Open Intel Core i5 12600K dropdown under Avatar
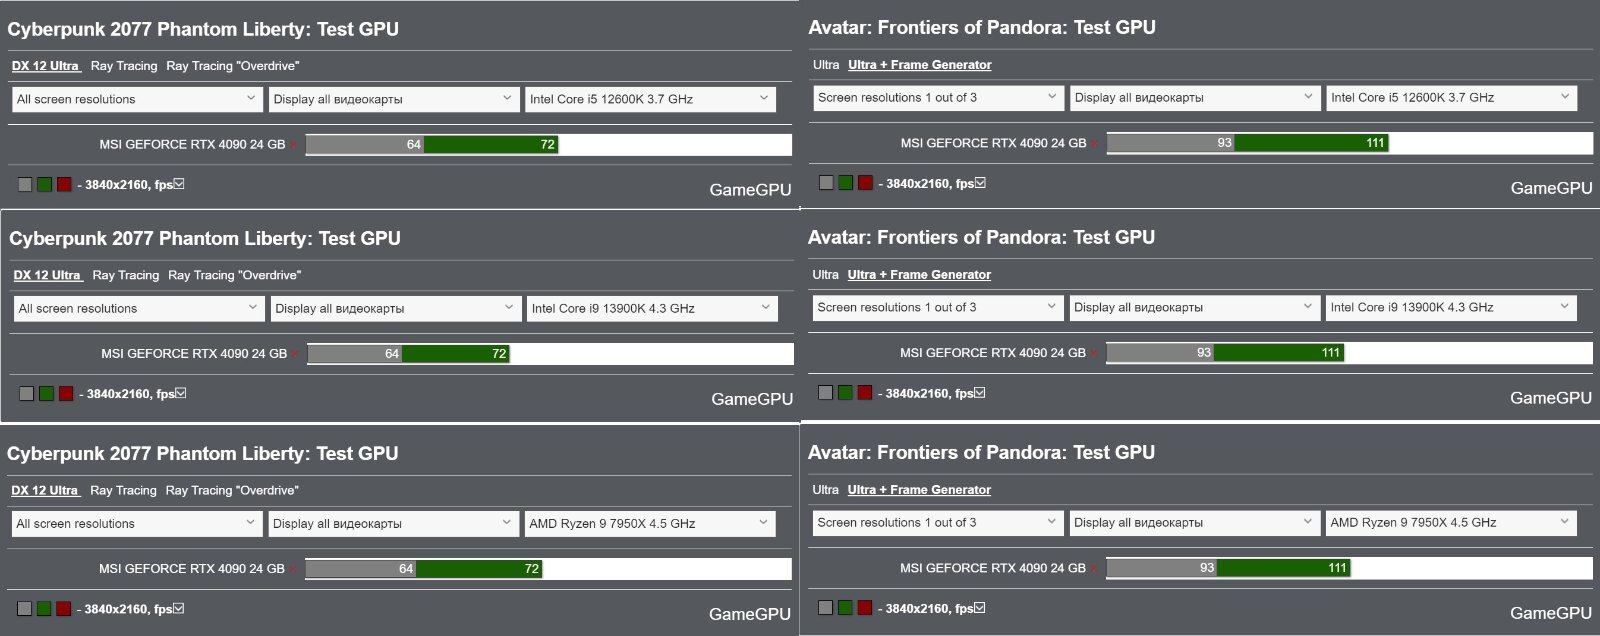1600x636 pixels. tap(1451, 98)
